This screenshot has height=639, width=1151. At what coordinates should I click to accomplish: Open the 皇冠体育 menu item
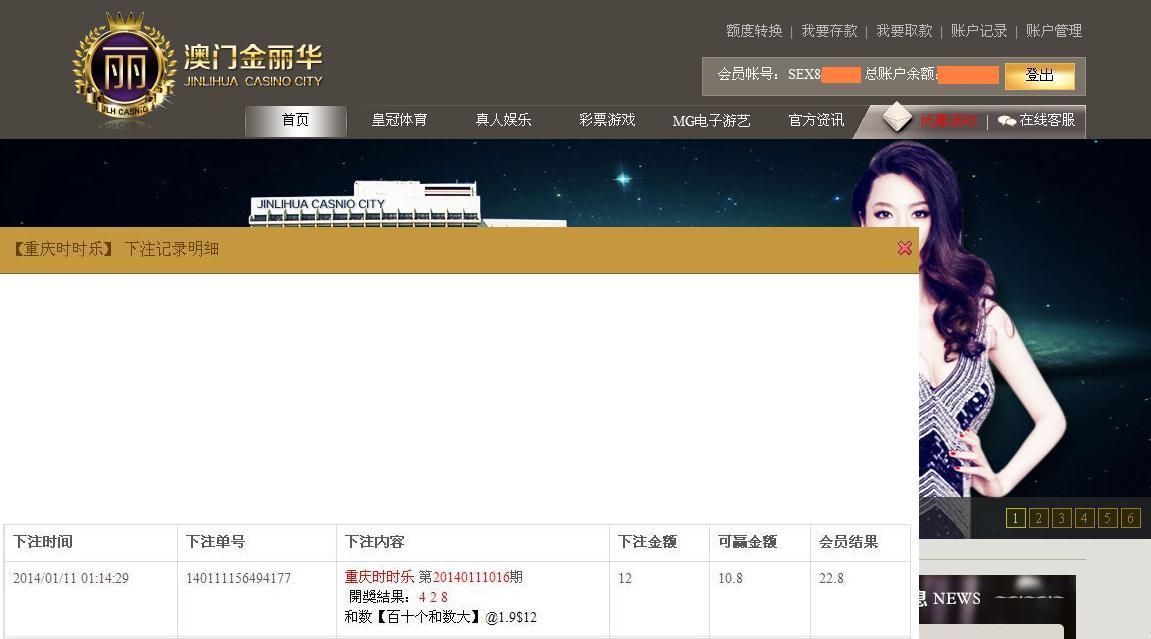[x=399, y=120]
